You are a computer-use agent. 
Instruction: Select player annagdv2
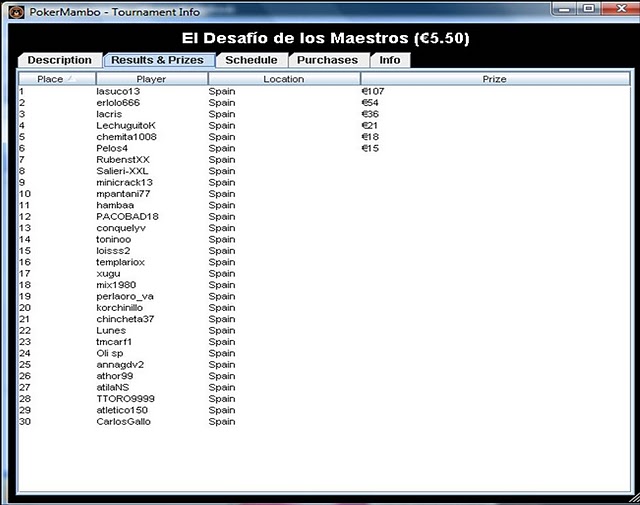click(120, 365)
